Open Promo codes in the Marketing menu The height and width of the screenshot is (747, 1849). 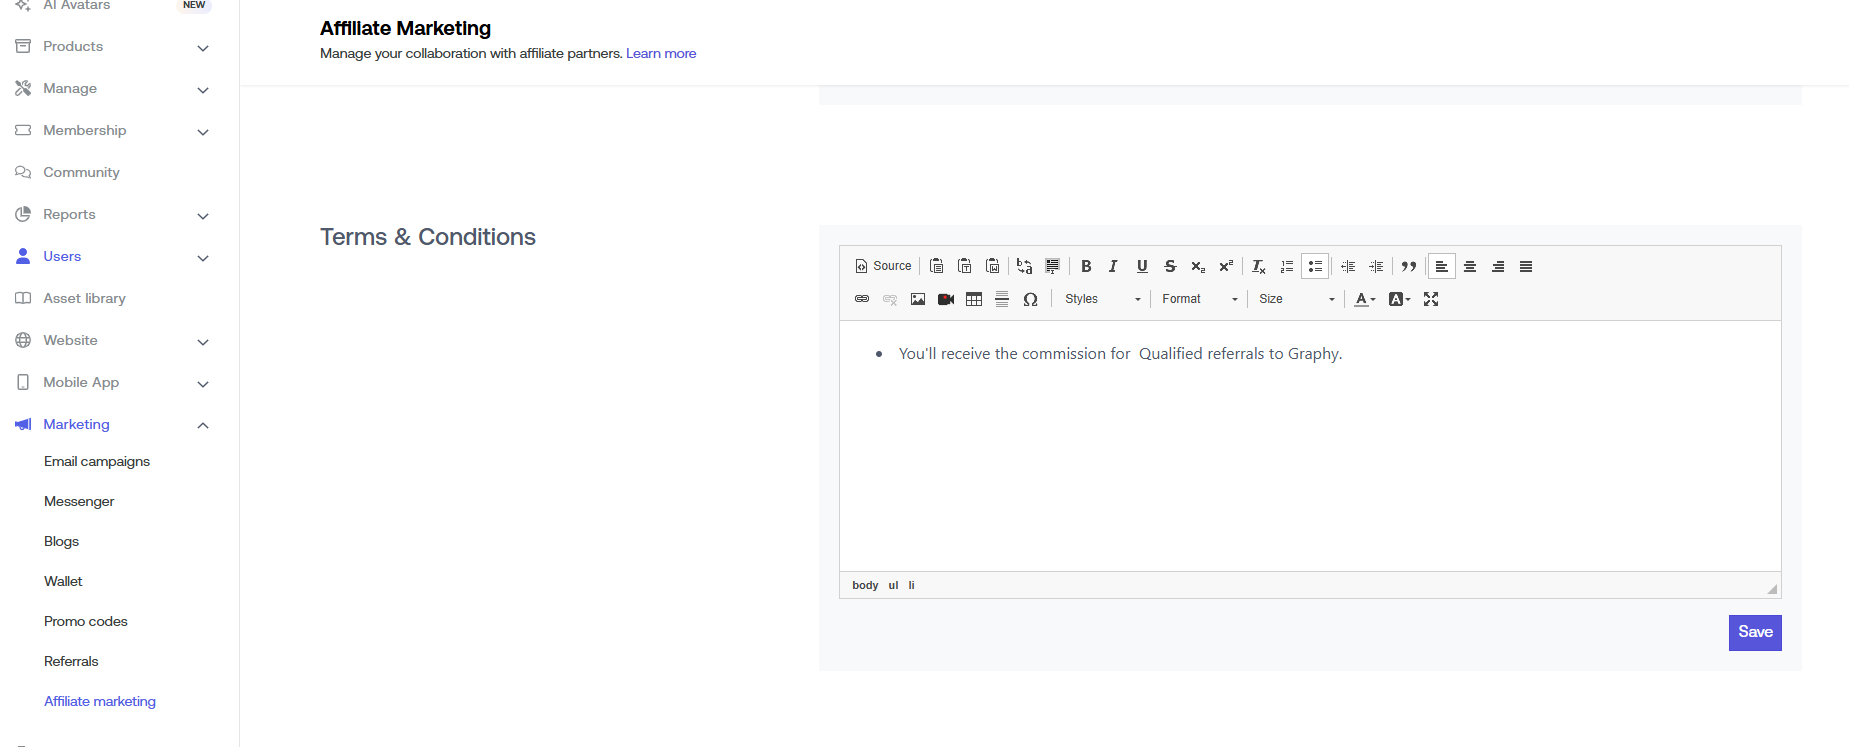(x=86, y=621)
